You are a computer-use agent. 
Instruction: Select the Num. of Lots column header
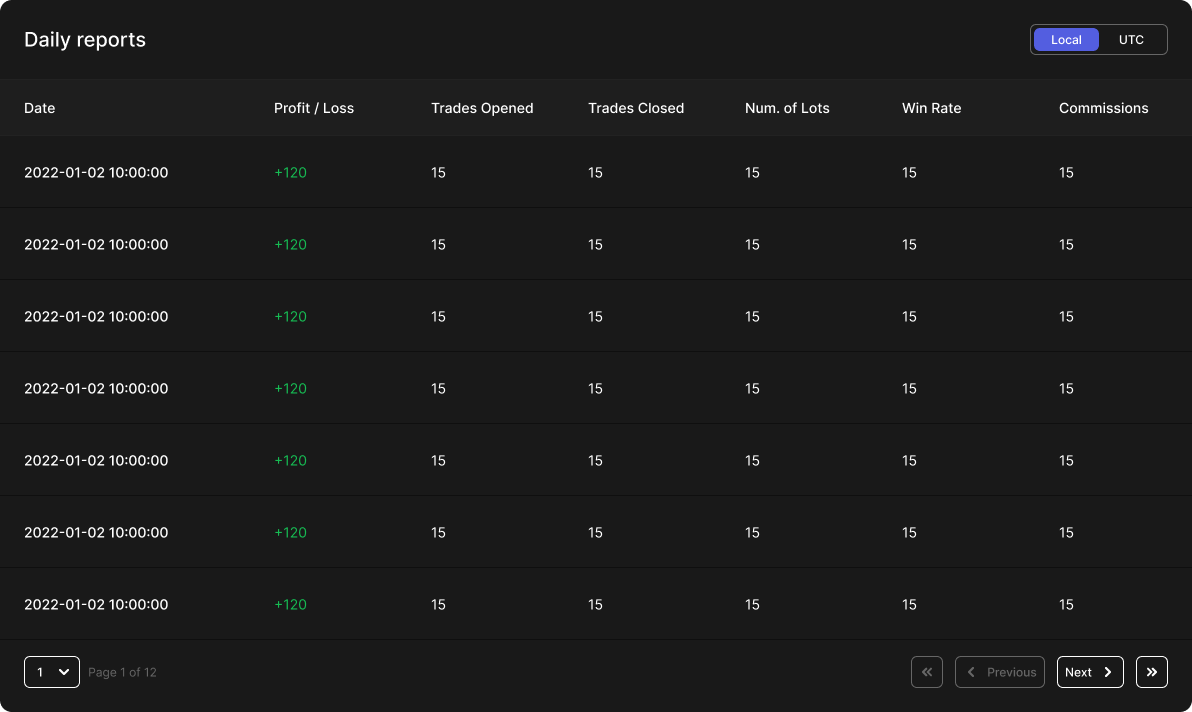point(787,108)
